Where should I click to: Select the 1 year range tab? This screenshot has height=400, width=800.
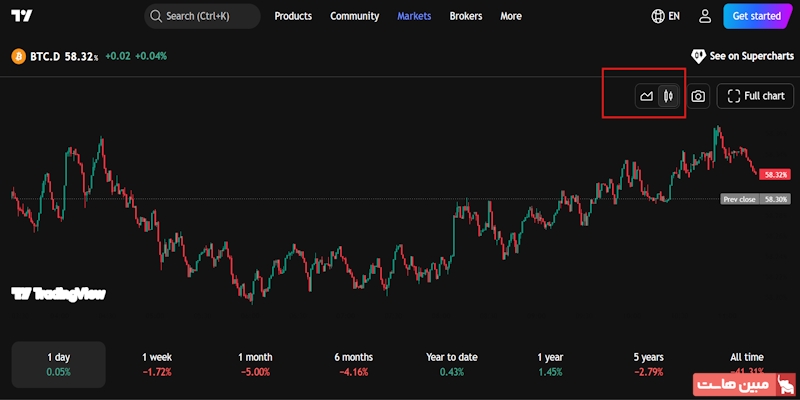point(550,364)
